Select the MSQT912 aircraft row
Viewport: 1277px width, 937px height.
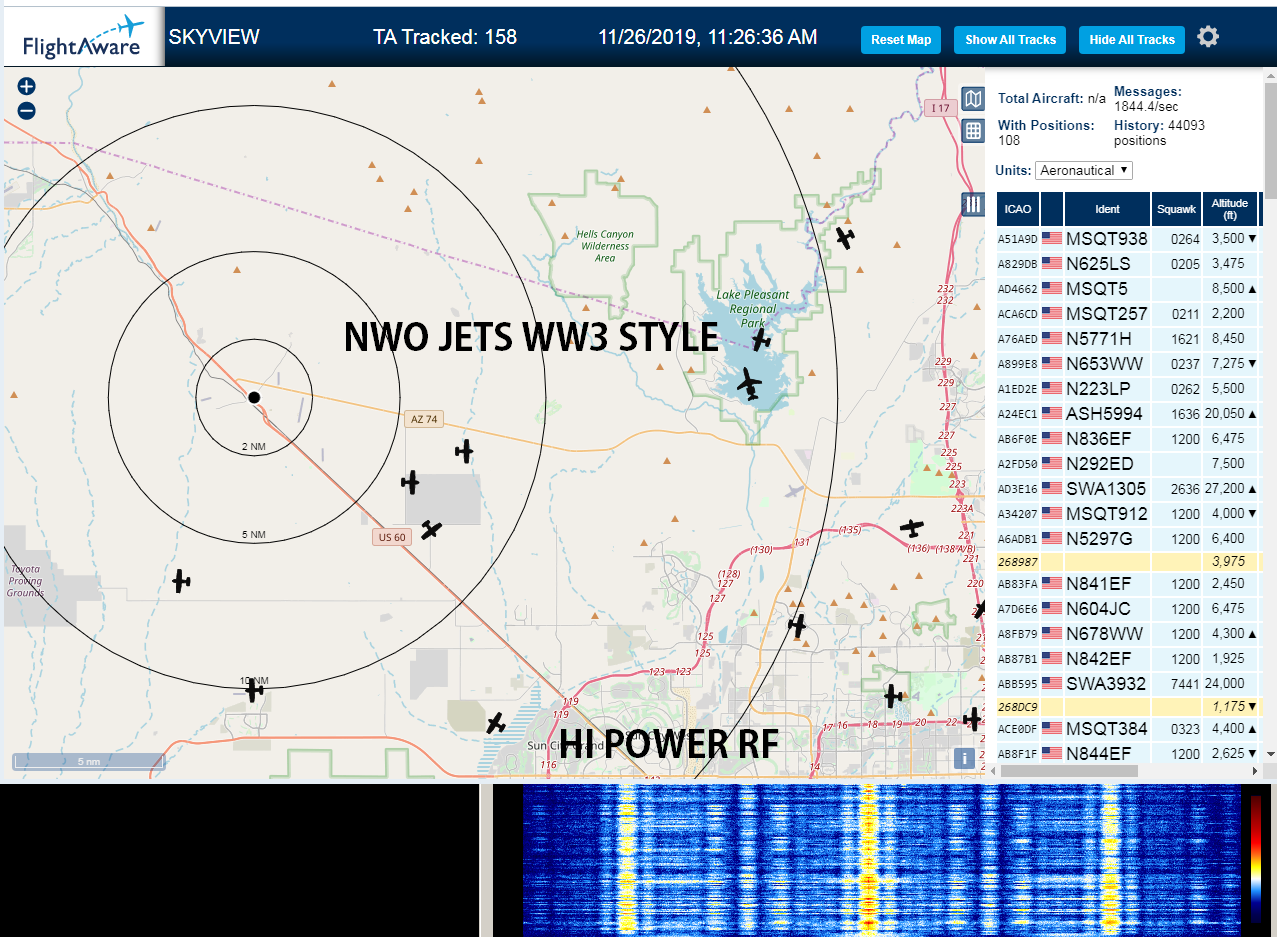click(x=1128, y=513)
